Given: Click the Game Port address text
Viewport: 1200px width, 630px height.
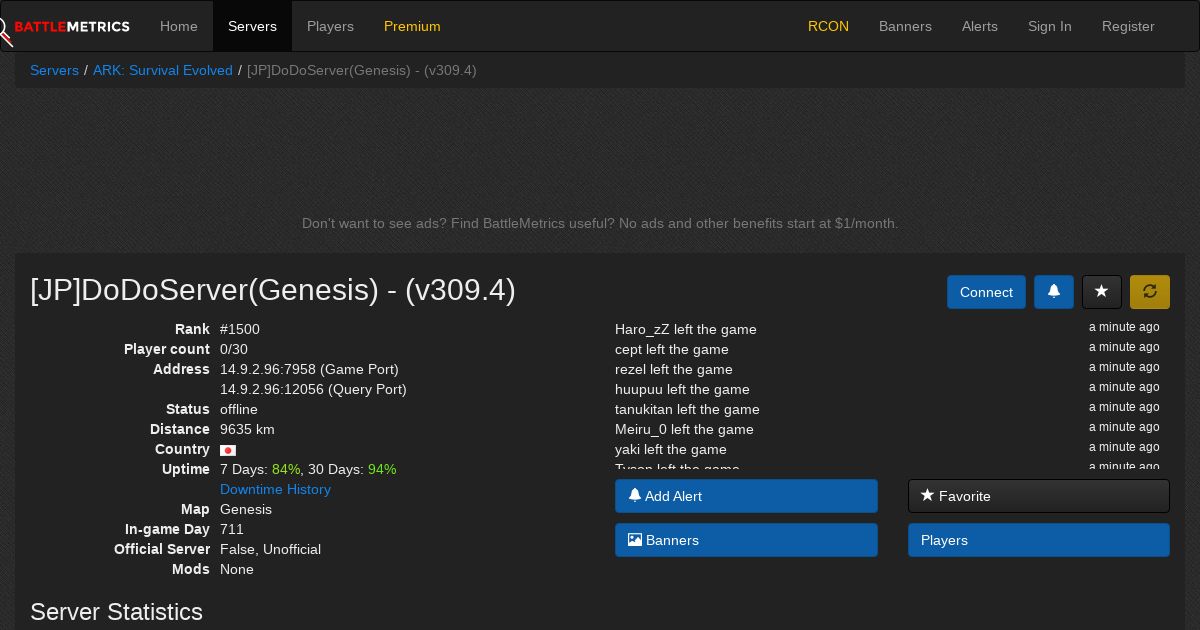Looking at the screenshot, I should click(309, 369).
